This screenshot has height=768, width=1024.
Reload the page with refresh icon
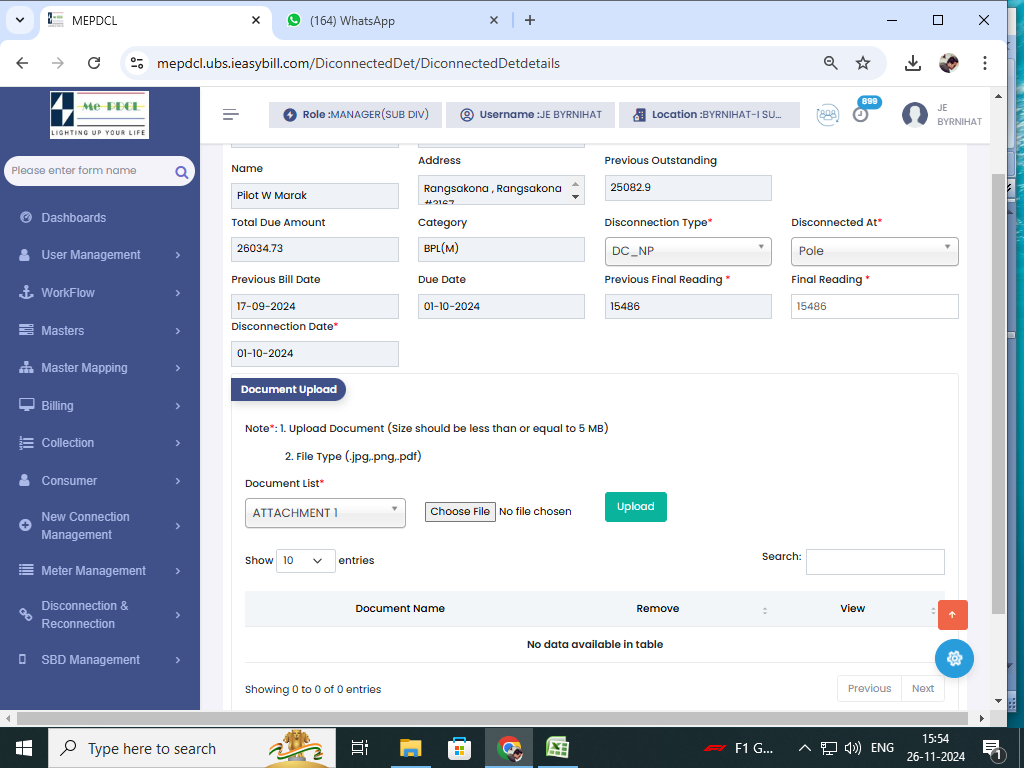94,63
